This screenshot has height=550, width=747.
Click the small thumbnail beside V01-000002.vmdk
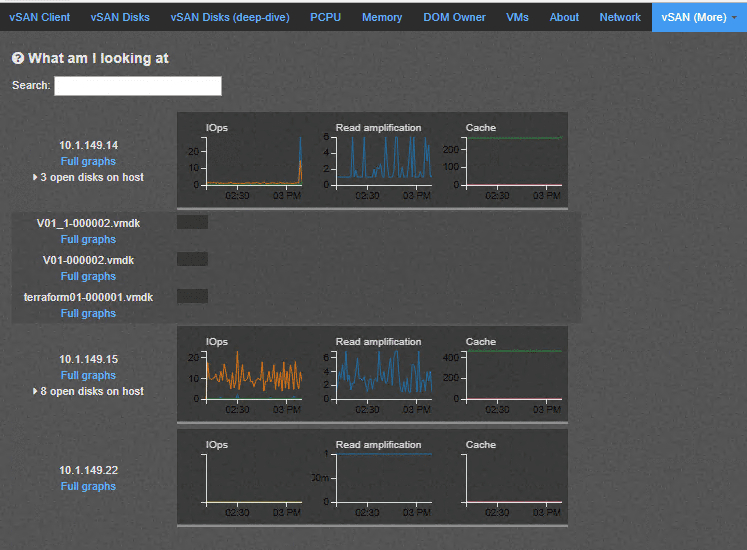point(192,259)
